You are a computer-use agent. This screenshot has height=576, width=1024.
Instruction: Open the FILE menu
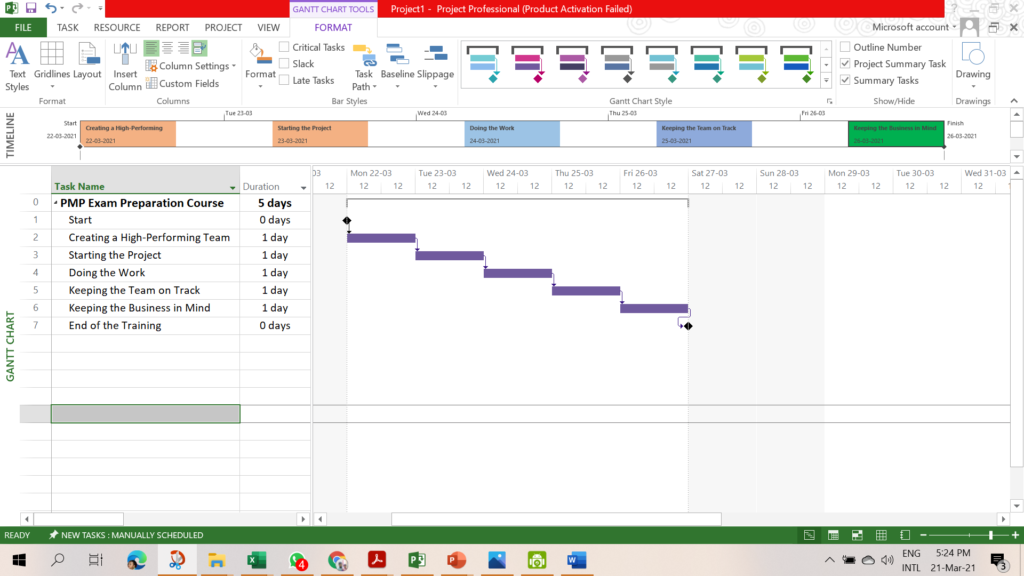tap(22, 27)
